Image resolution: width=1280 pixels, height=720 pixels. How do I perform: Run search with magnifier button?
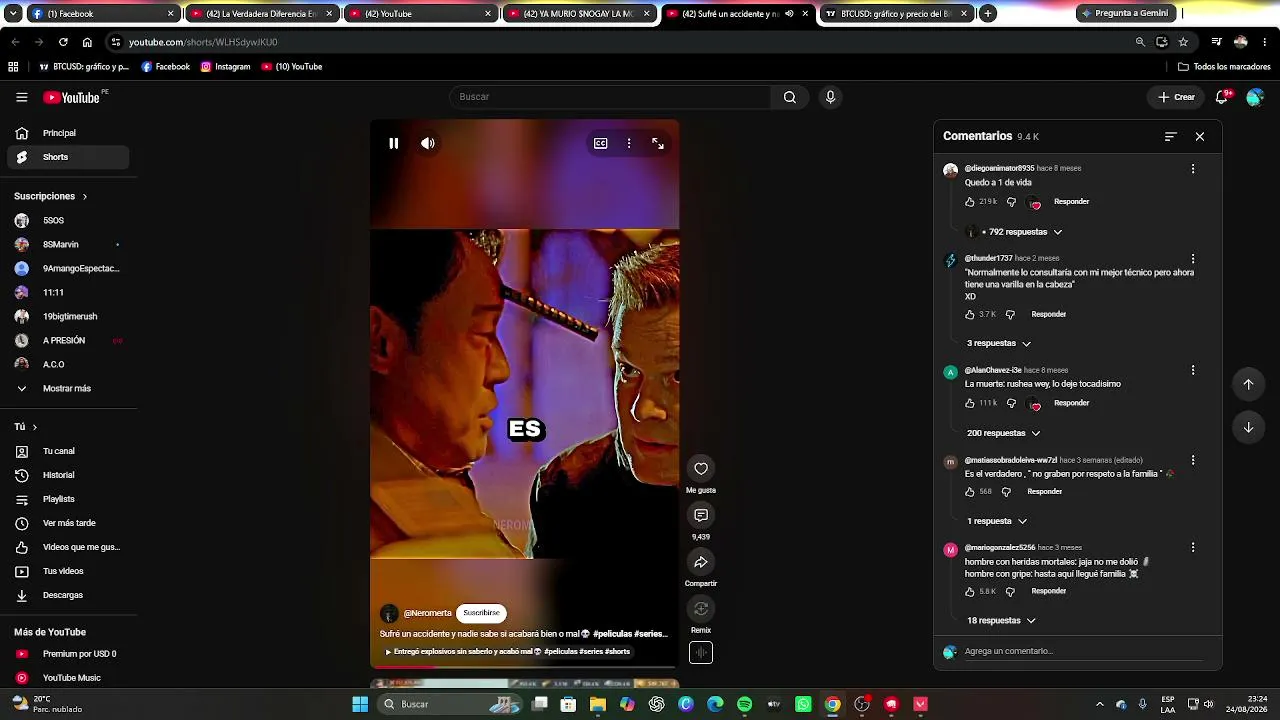790,97
